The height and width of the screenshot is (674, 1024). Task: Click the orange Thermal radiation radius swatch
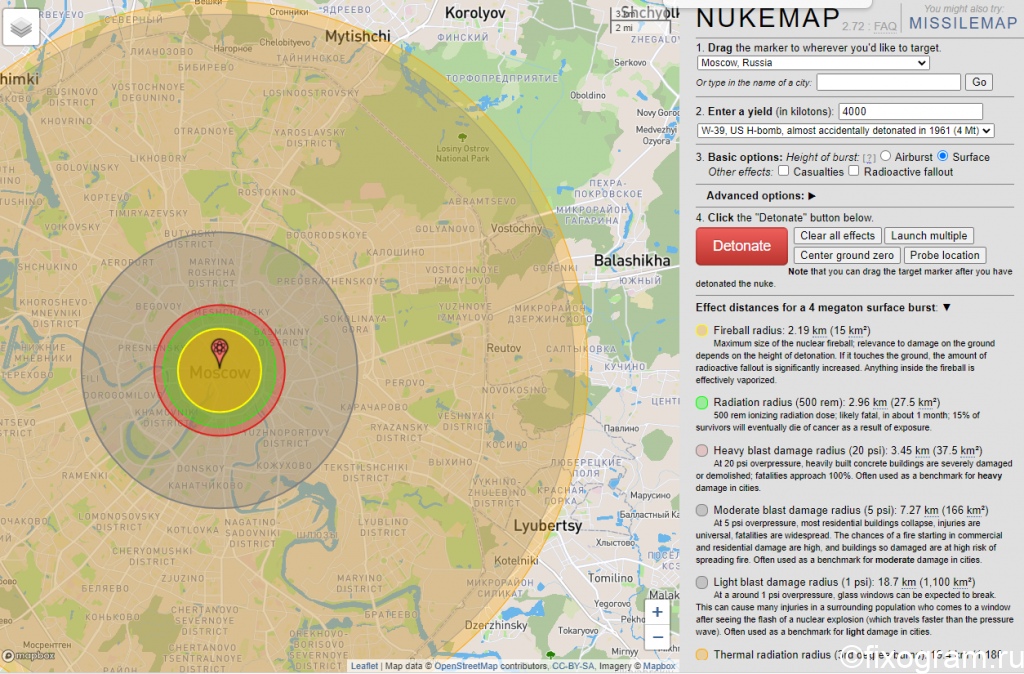point(702,654)
